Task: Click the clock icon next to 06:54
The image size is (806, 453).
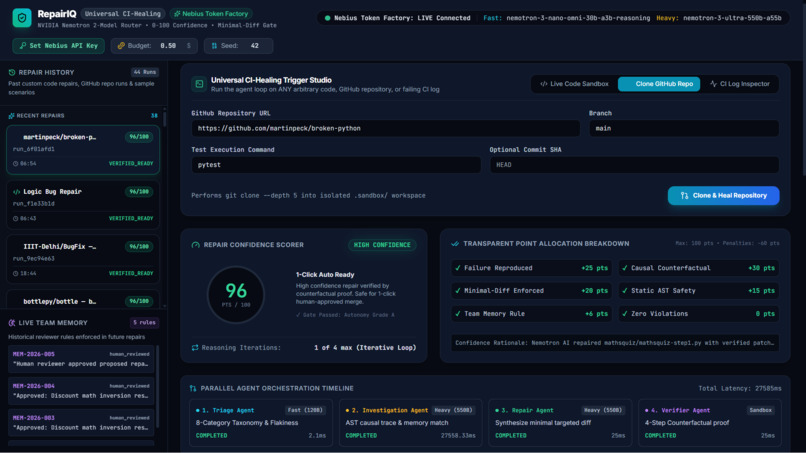Action: [15, 164]
